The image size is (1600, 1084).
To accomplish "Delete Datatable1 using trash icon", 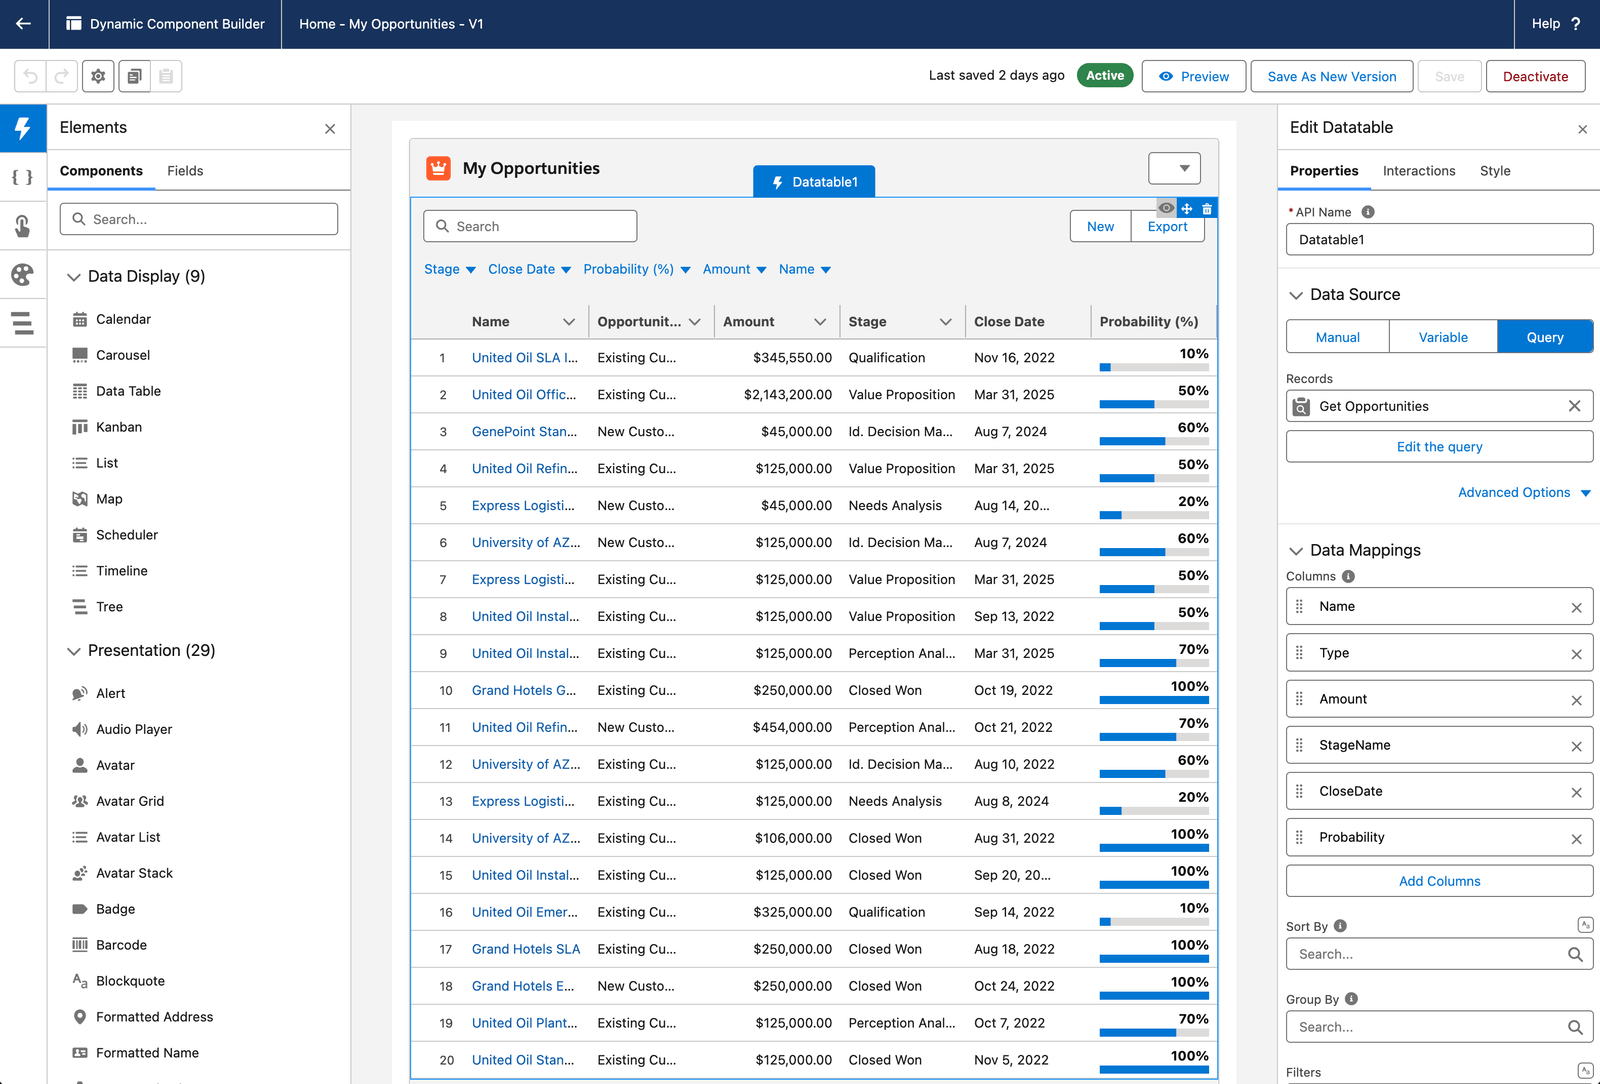I will [x=1207, y=208].
